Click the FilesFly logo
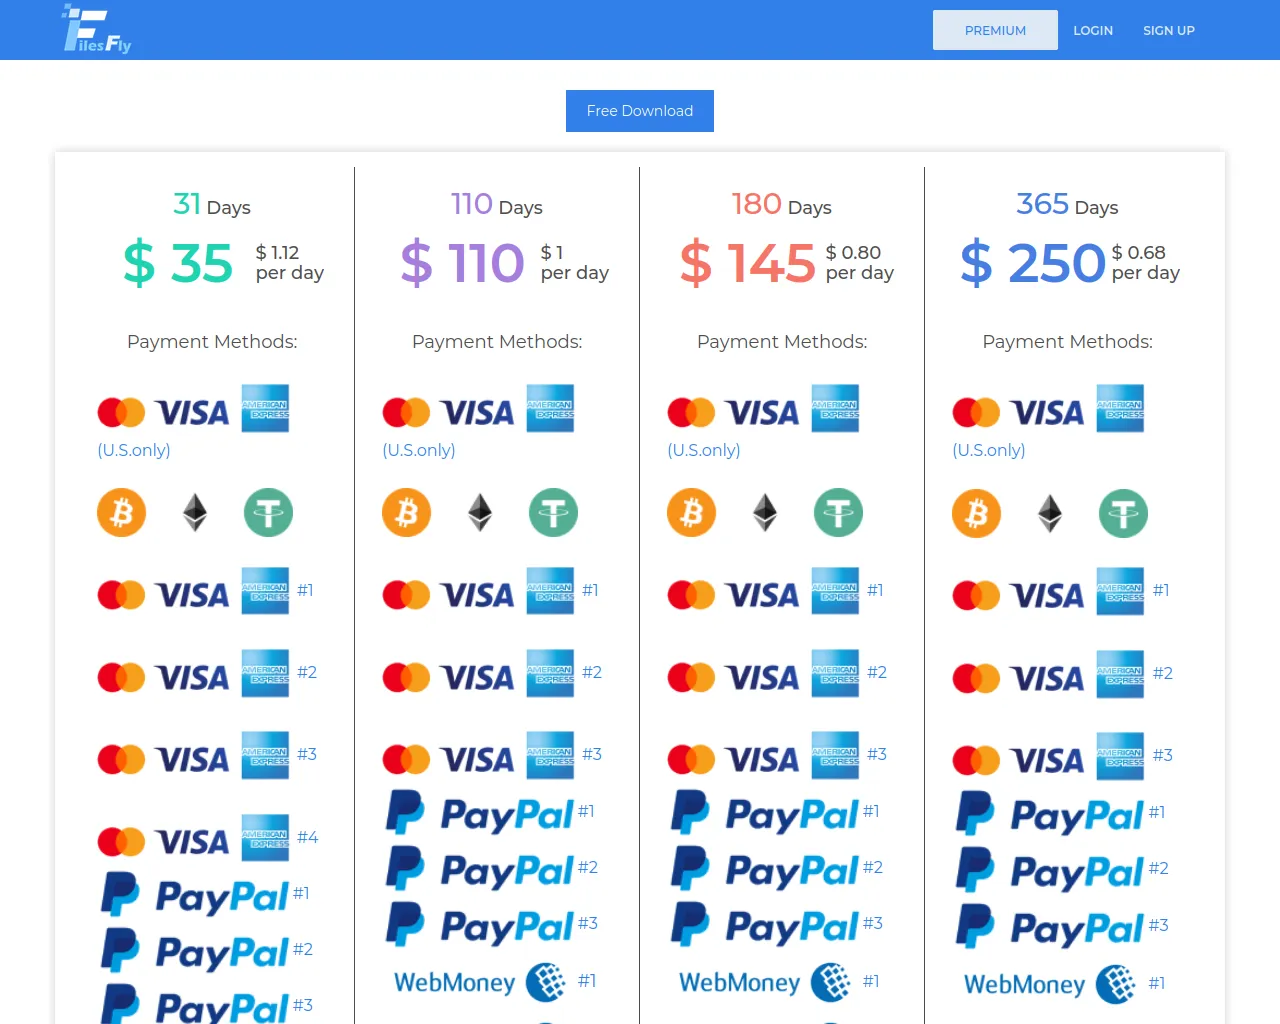Viewport: 1280px width, 1024px height. [x=97, y=29]
